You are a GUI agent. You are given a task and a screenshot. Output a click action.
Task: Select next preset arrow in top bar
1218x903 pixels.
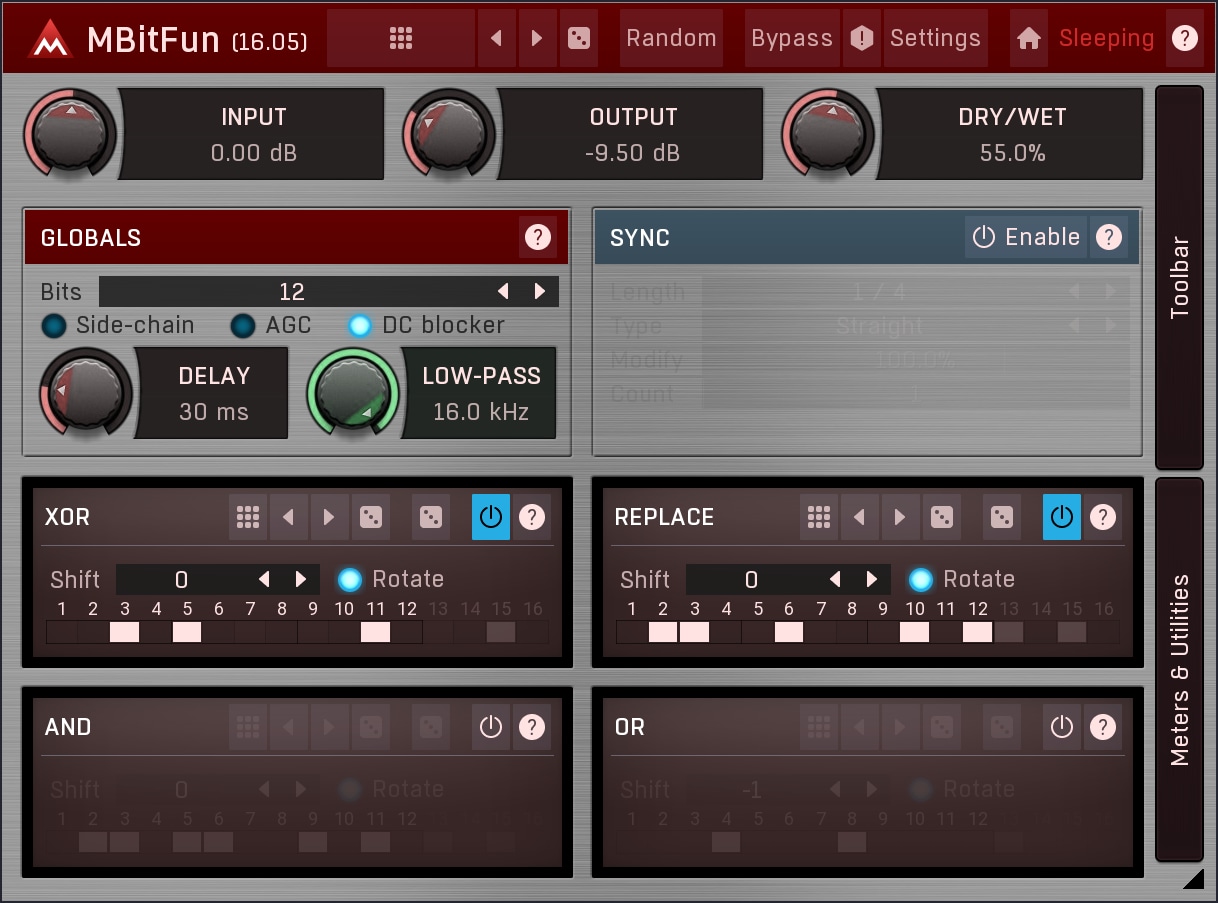[537, 39]
